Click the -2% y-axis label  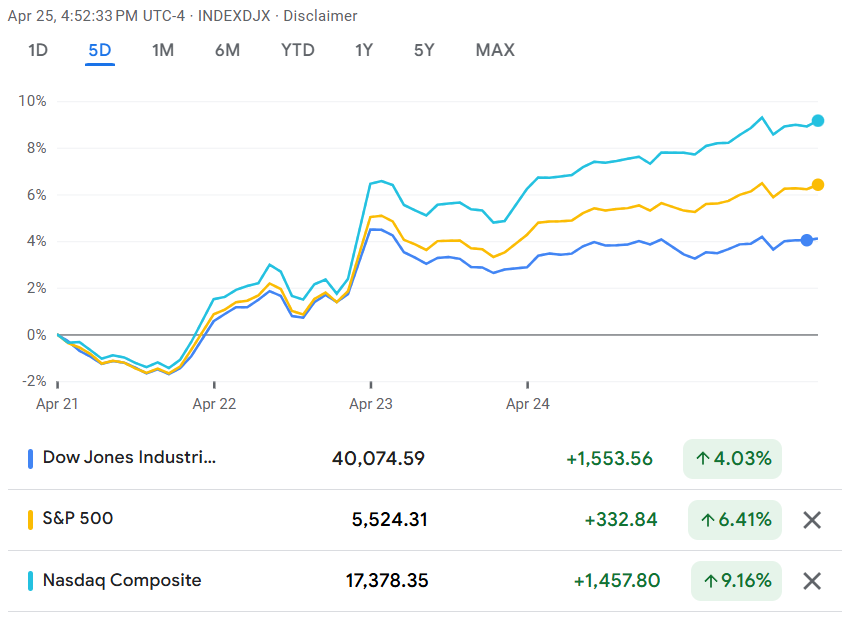[x=34, y=381]
